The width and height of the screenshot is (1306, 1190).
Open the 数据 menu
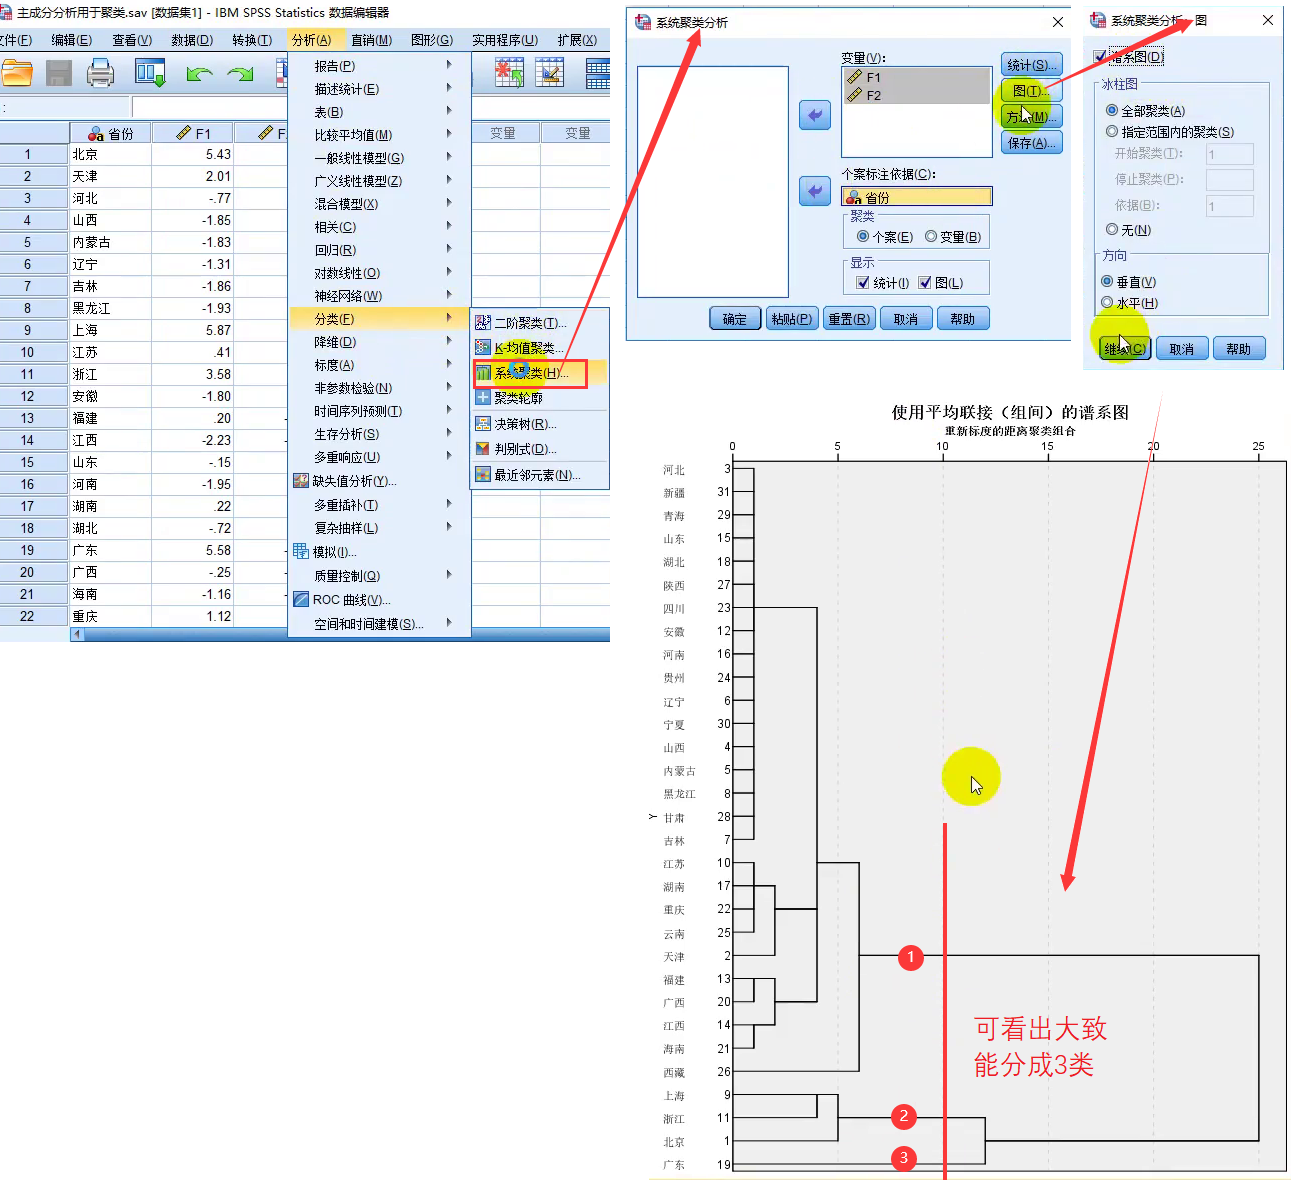click(192, 40)
